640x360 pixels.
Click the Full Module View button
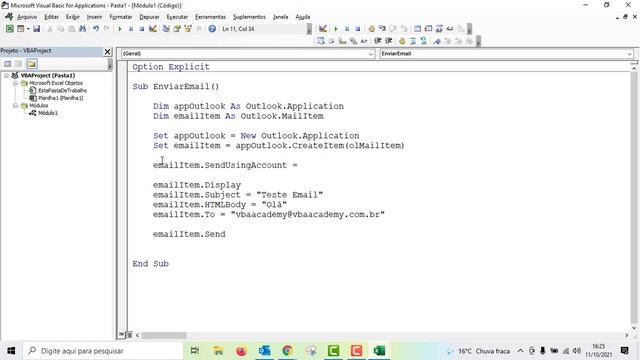129,335
